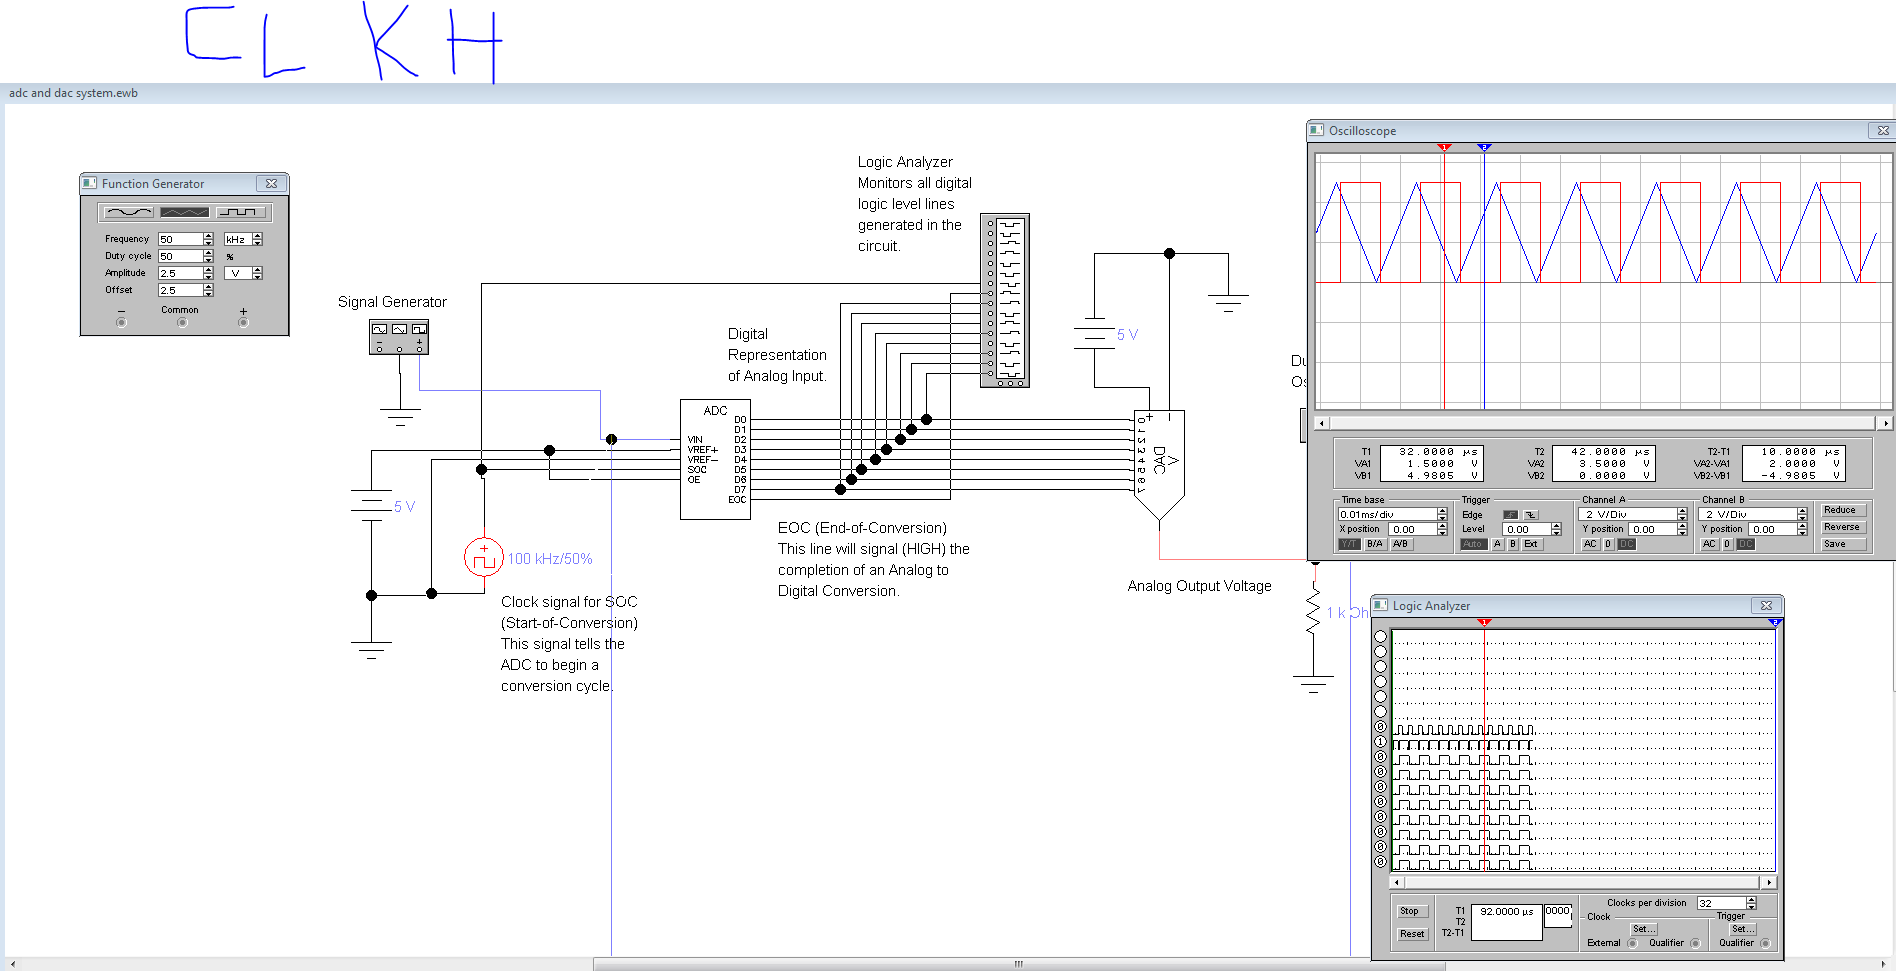Click the Function Generator window title icon
This screenshot has height=971, width=1896.
[x=90, y=183]
